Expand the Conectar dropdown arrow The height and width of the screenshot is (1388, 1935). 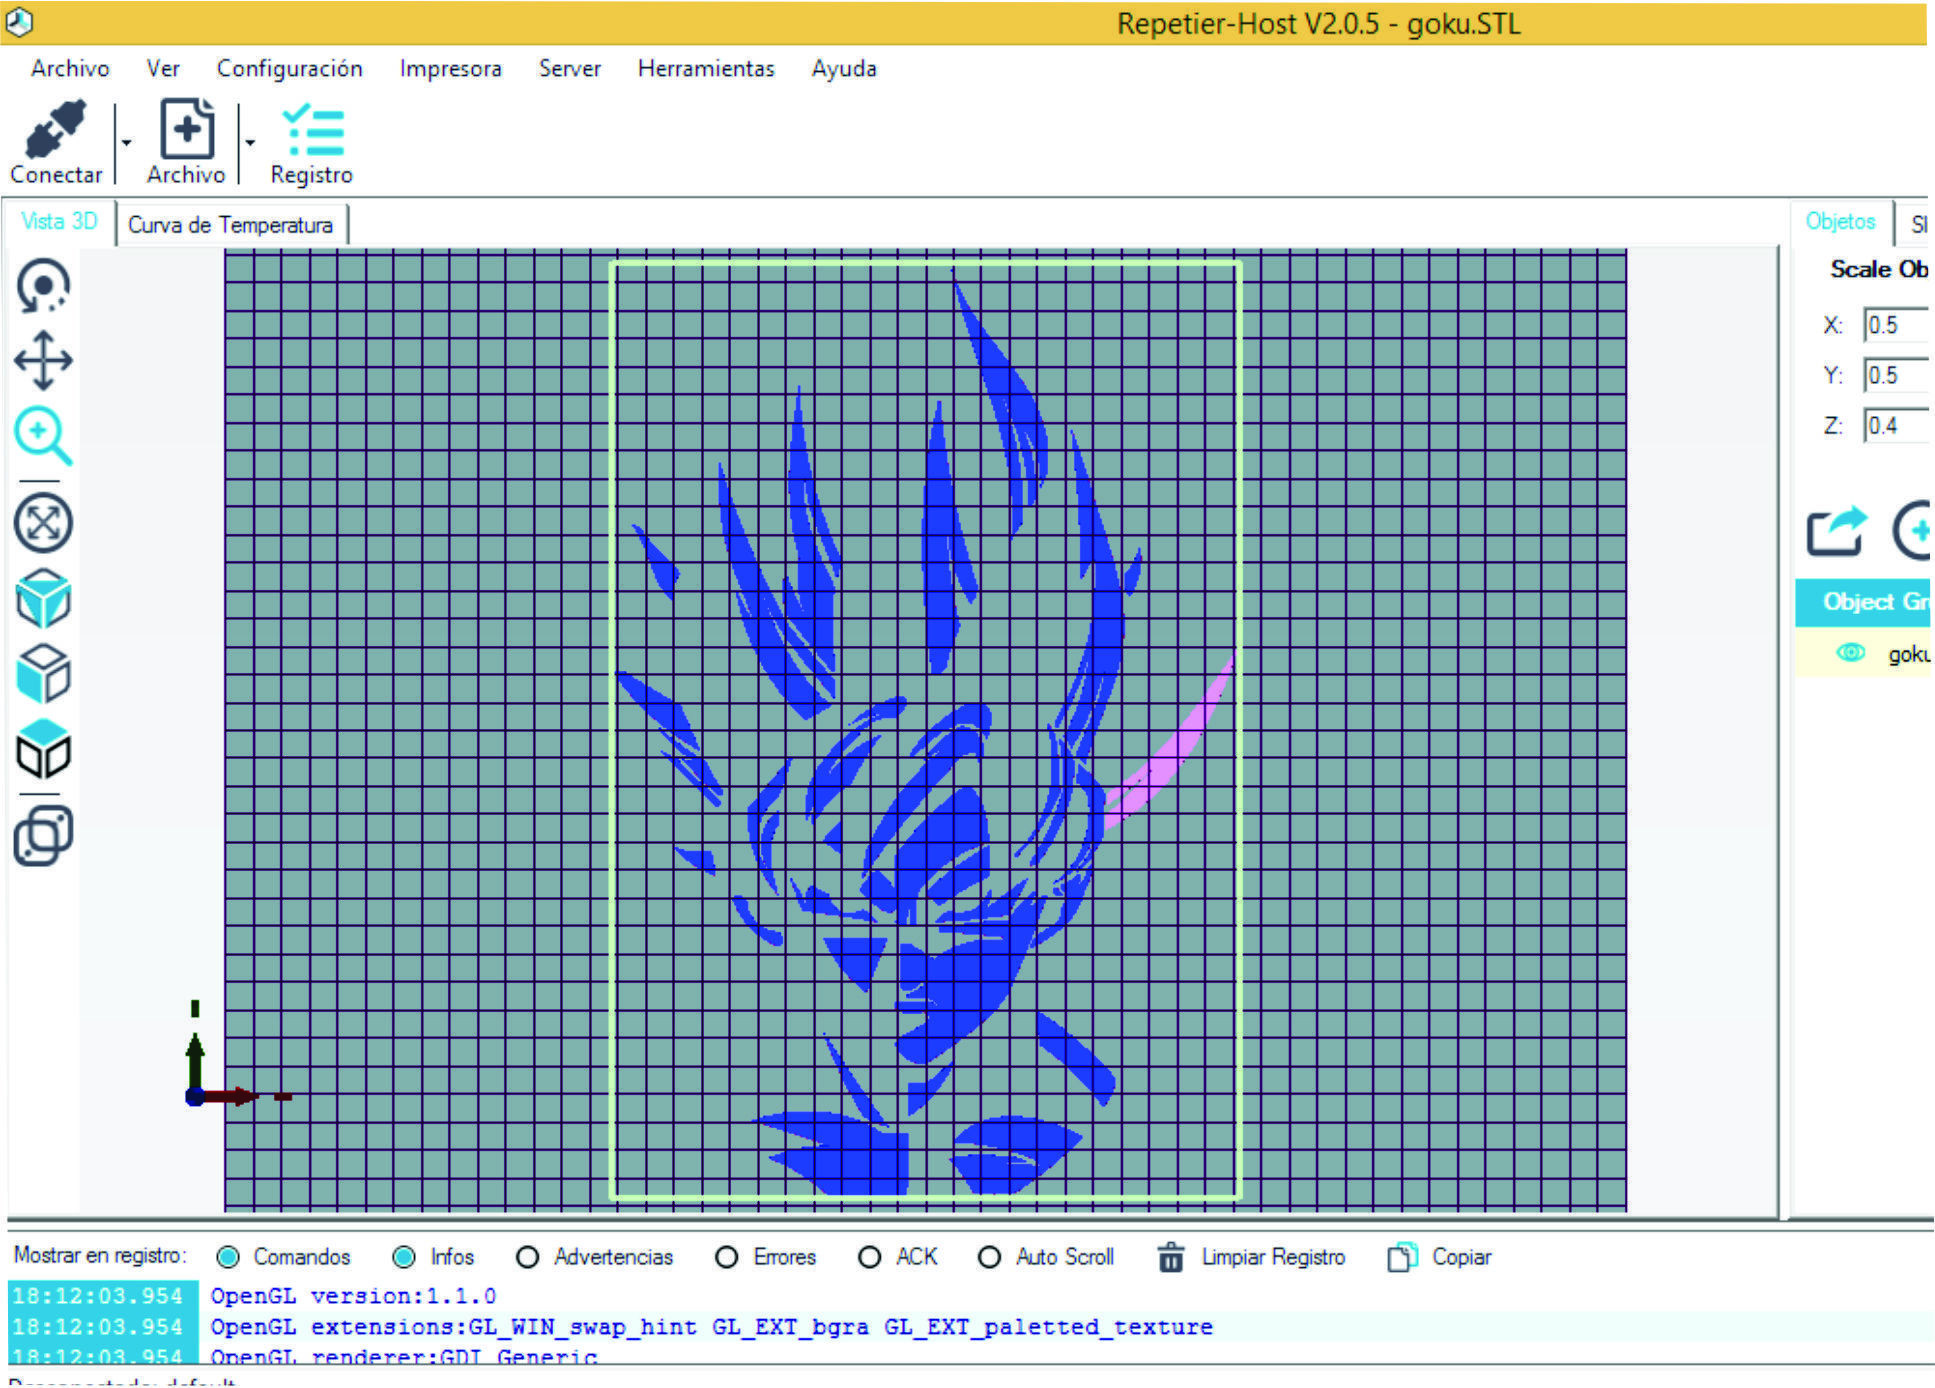[x=127, y=142]
